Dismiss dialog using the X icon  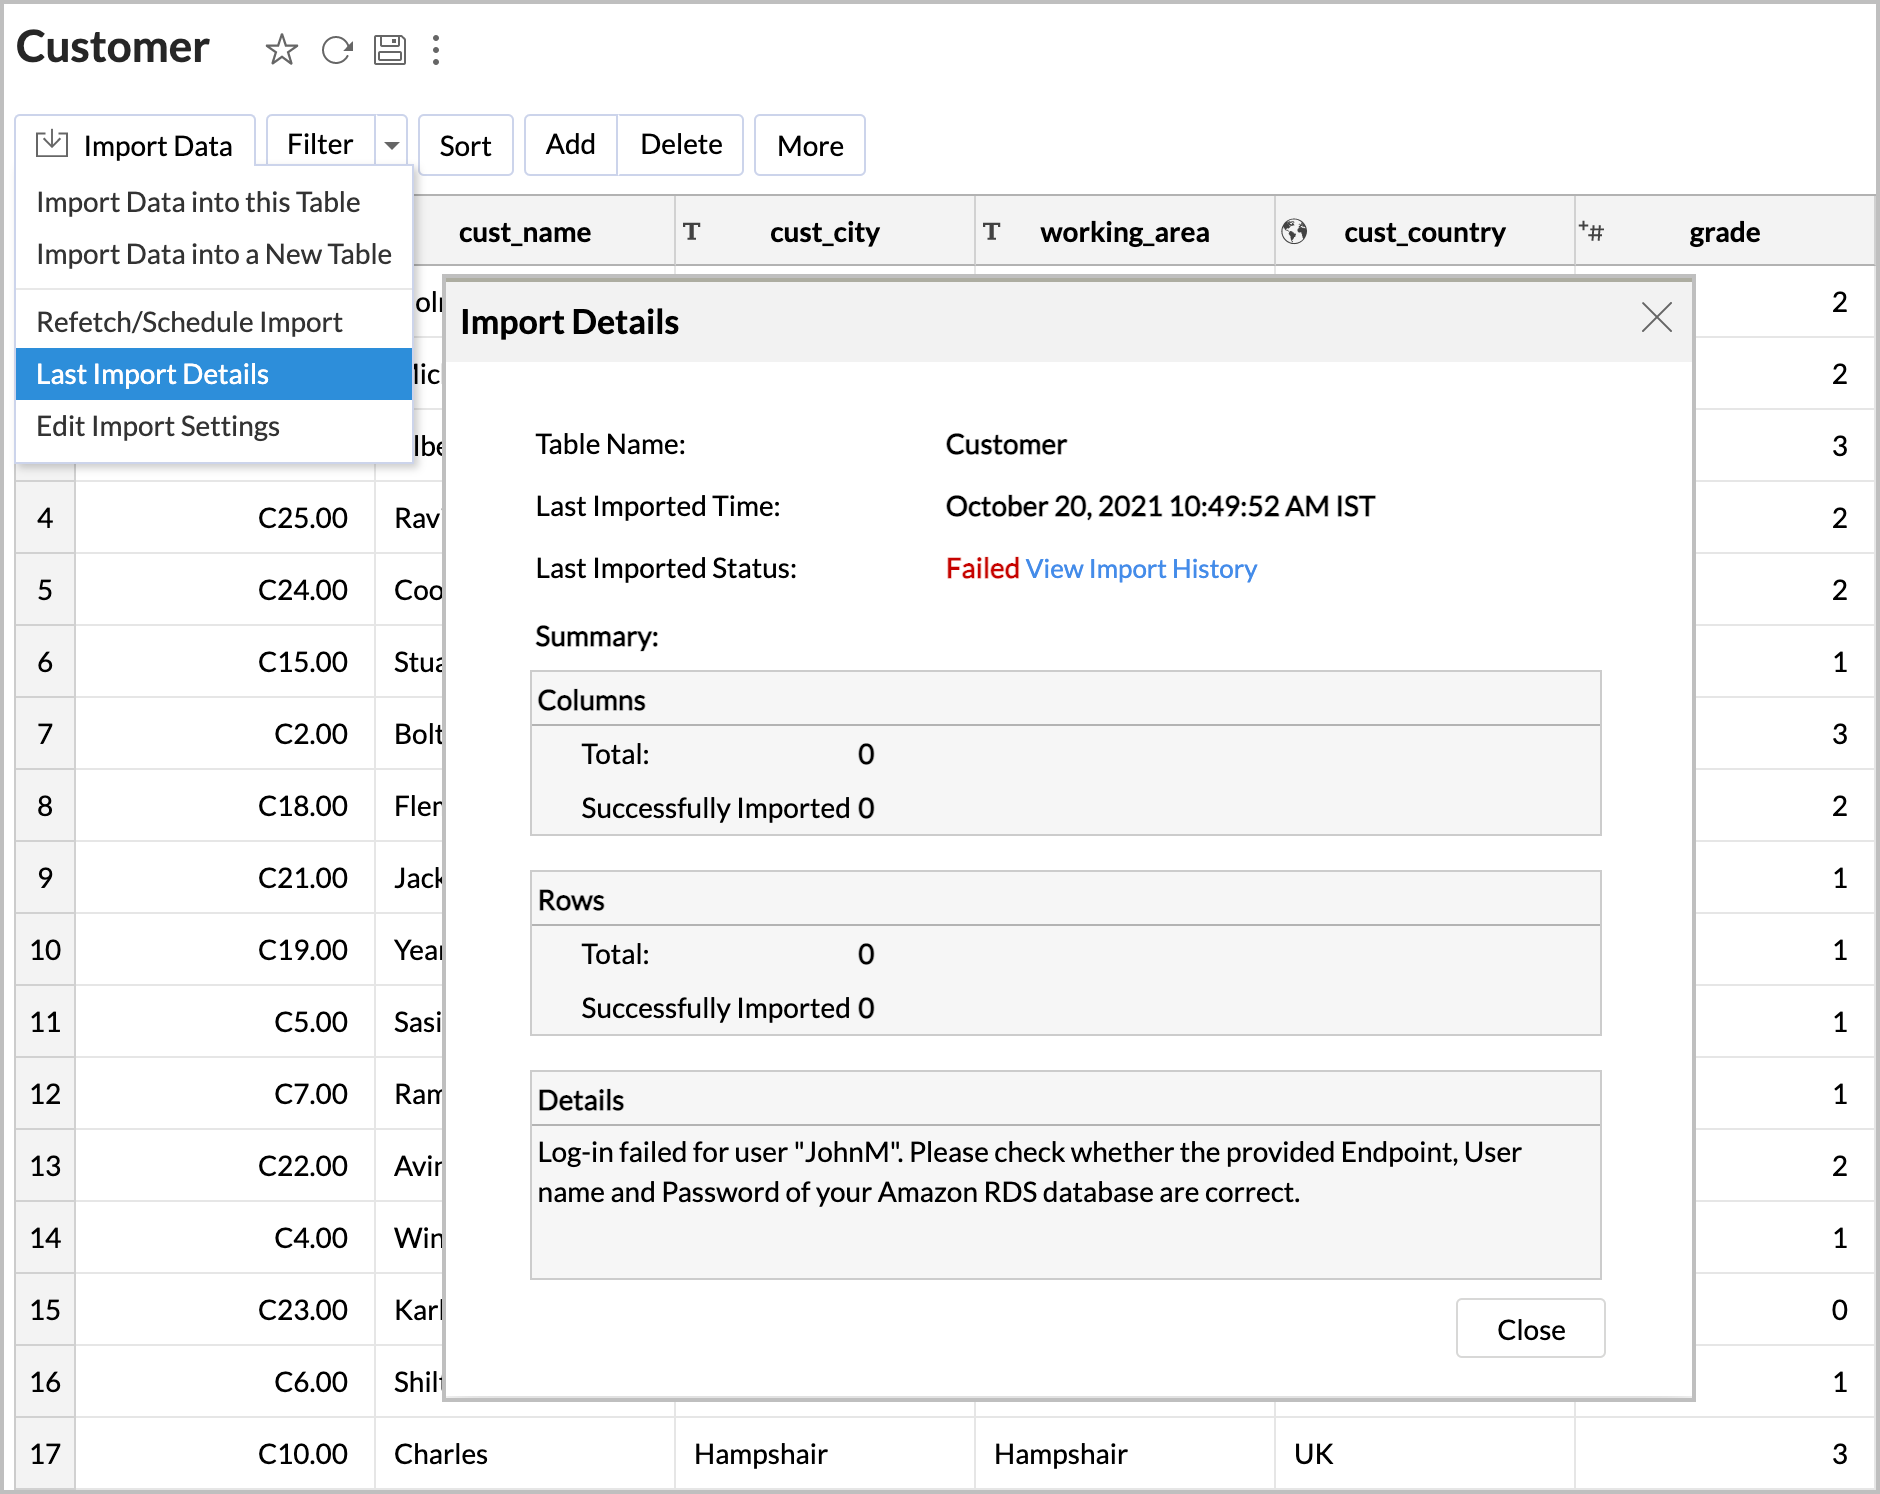point(1656,318)
